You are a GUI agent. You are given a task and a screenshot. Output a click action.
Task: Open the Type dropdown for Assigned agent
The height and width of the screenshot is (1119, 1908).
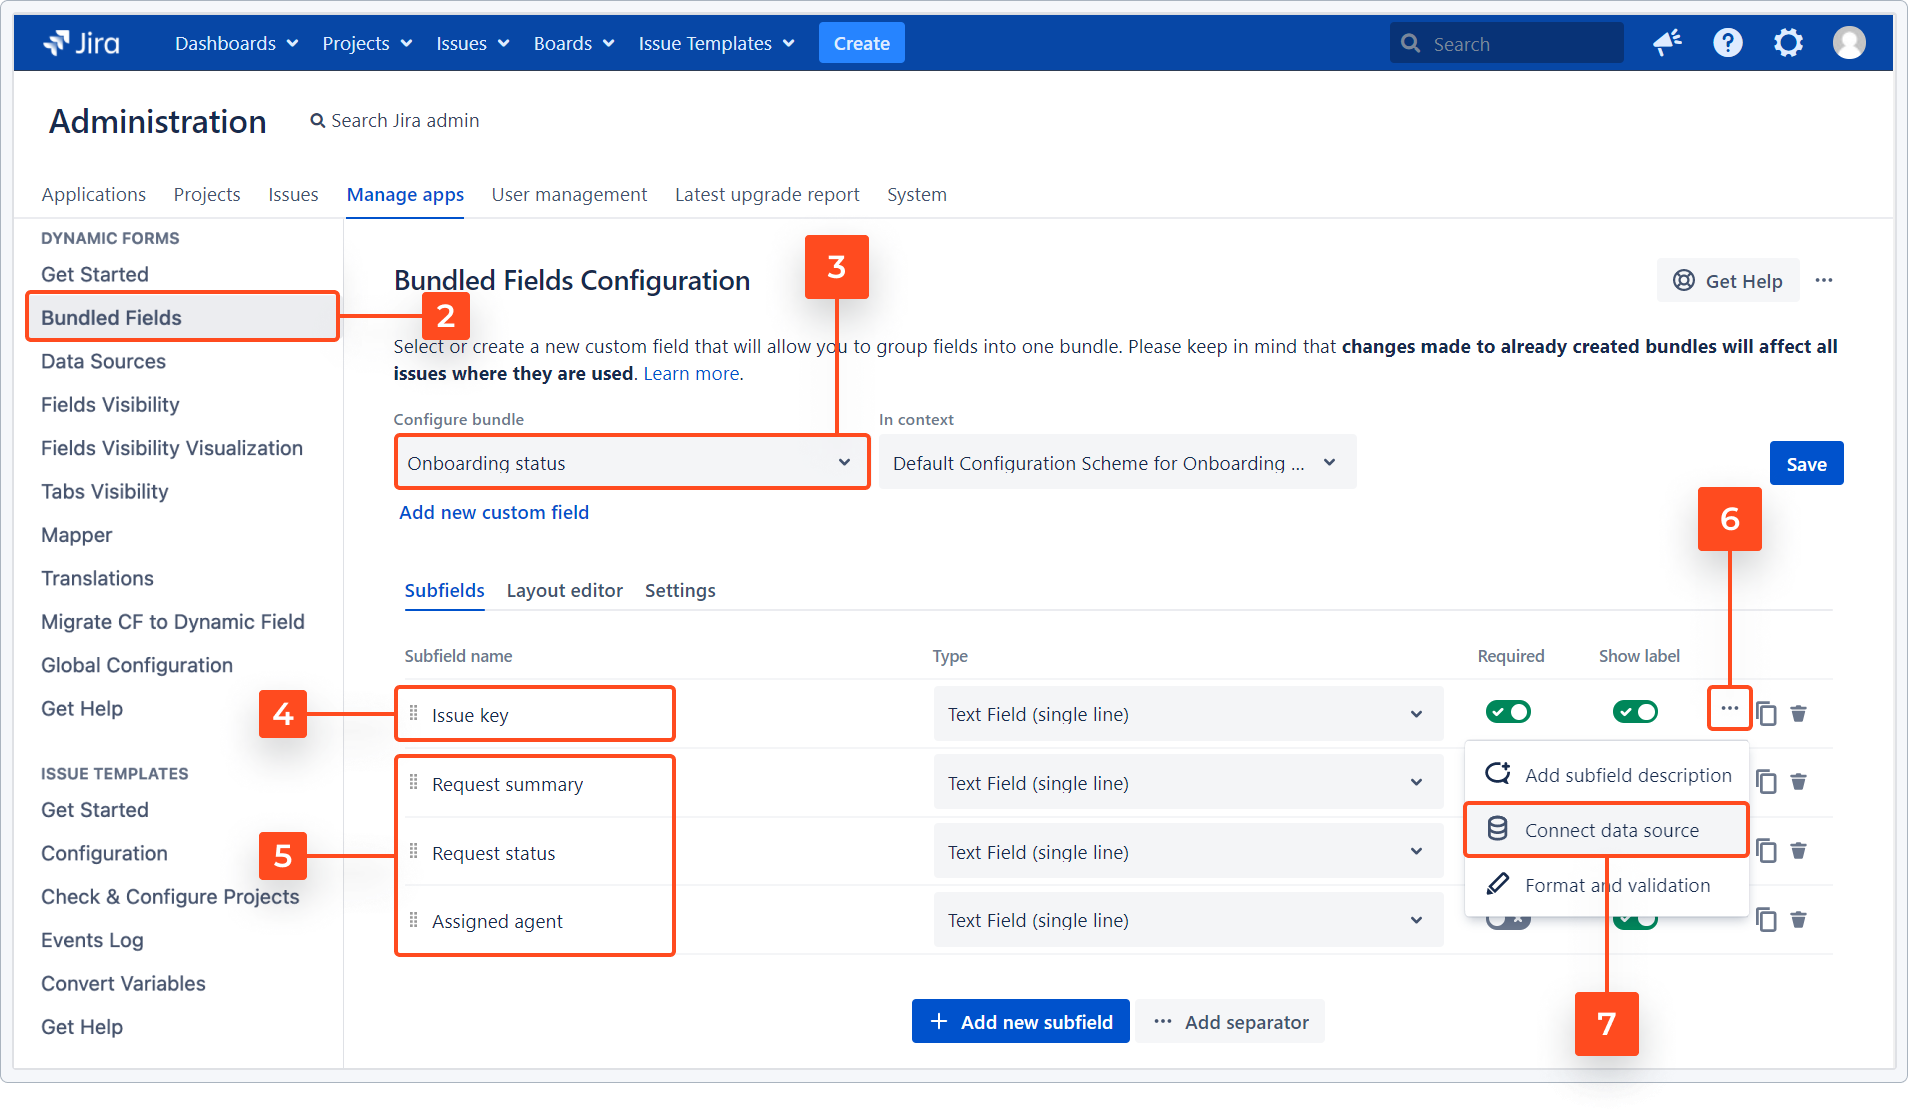[1188, 920]
